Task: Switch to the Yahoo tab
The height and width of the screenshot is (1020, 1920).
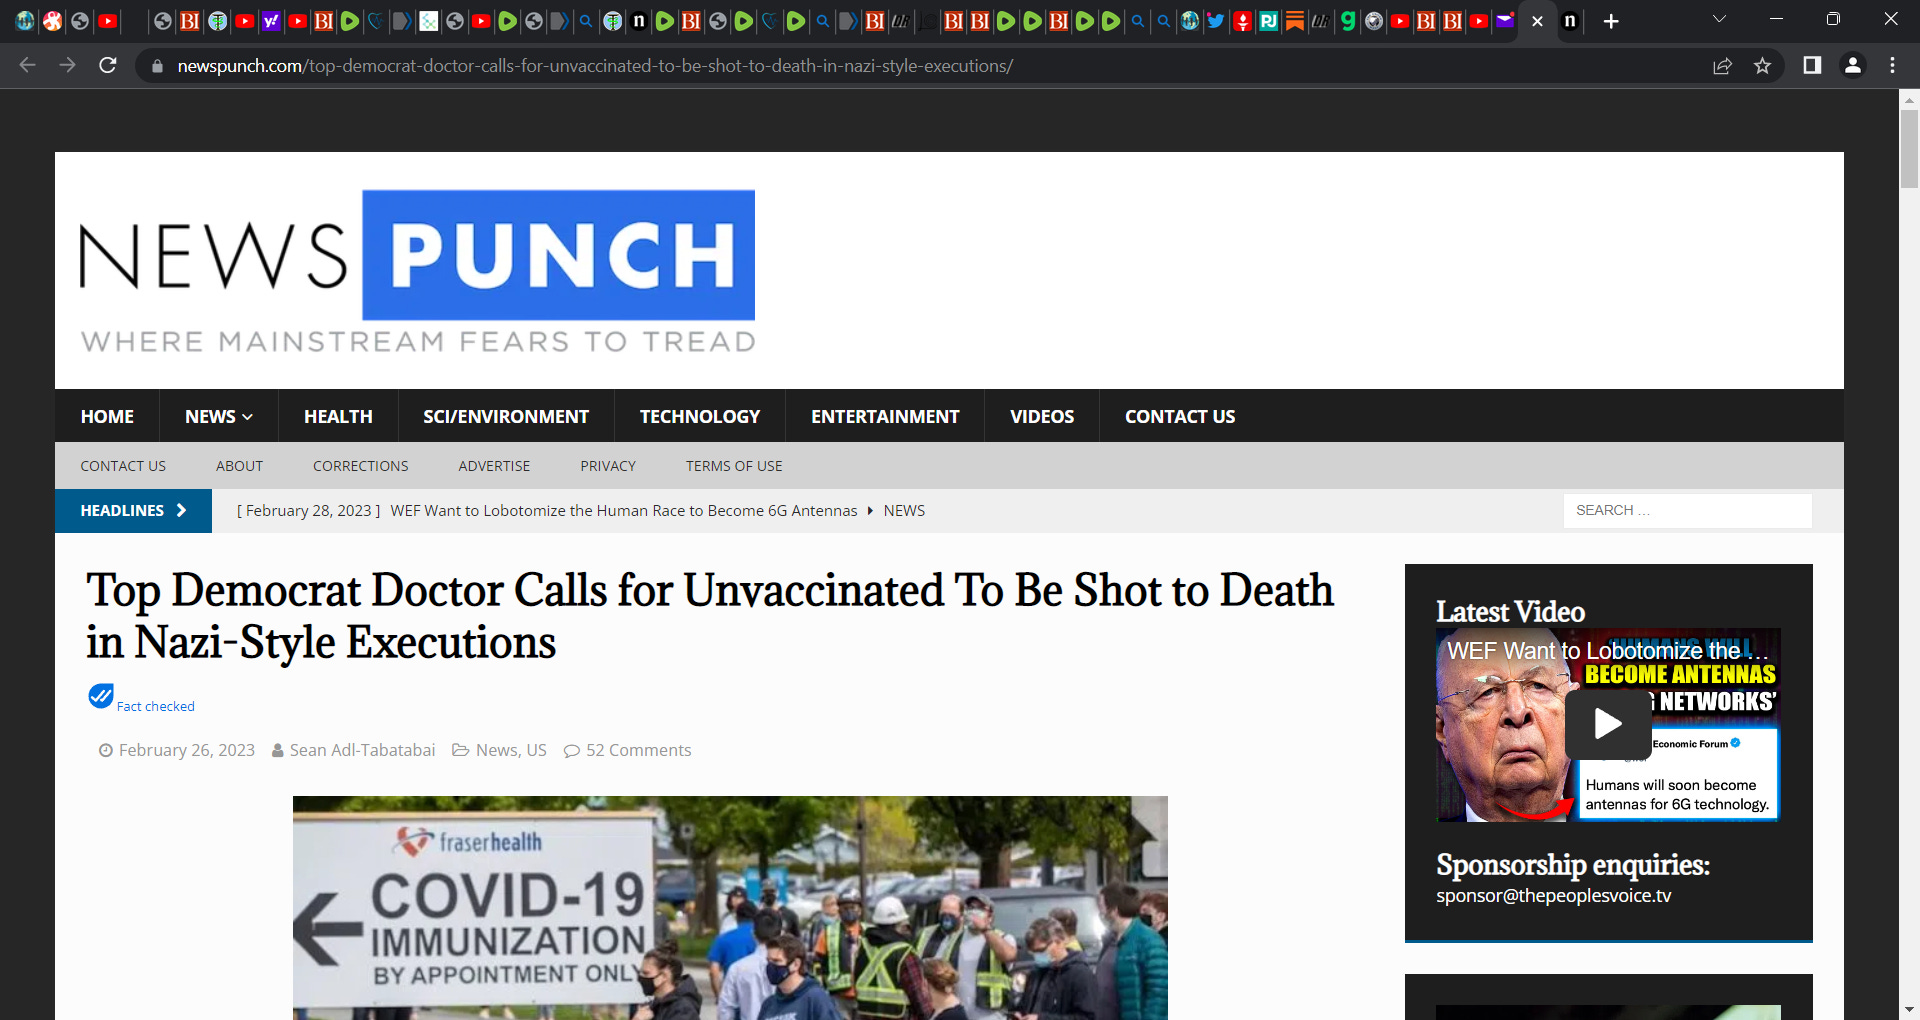Action: pyautogui.click(x=270, y=21)
